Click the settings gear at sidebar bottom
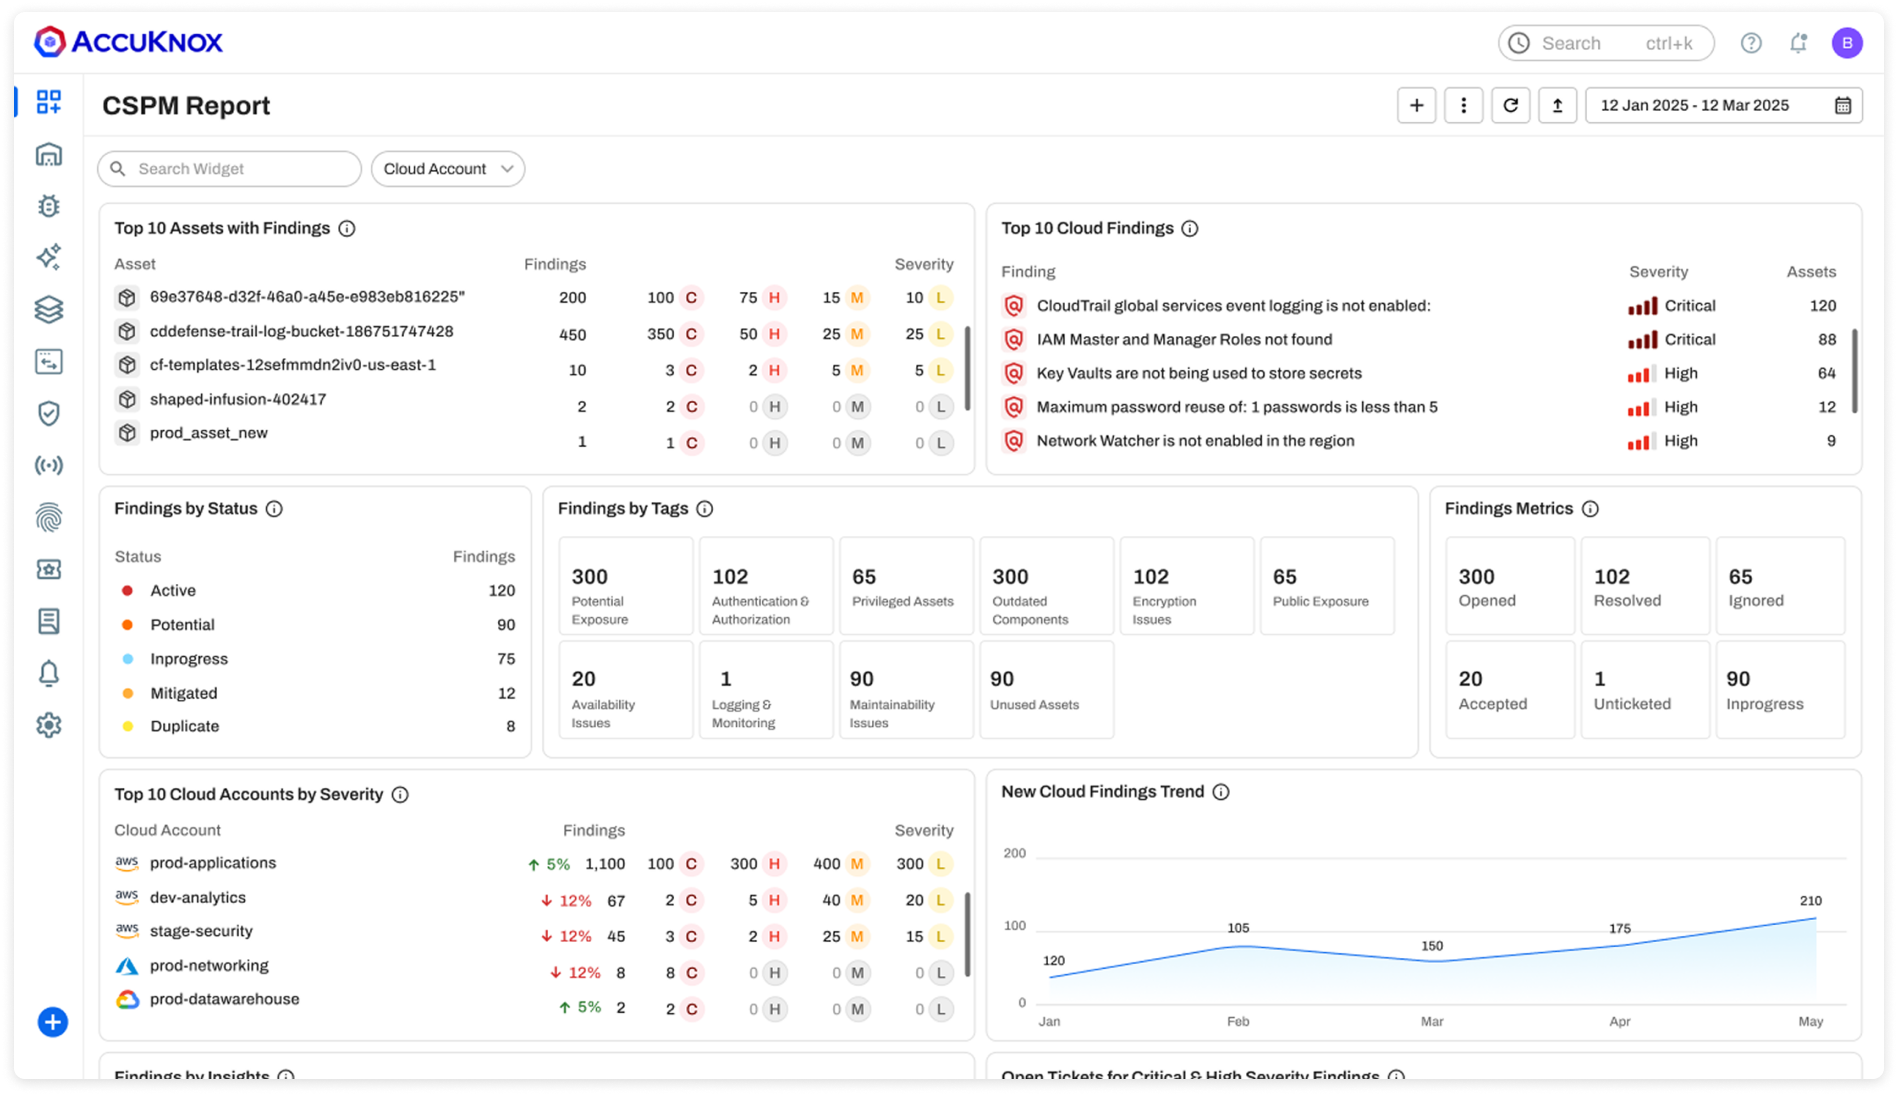 pyautogui.click(x=48, y=725)
